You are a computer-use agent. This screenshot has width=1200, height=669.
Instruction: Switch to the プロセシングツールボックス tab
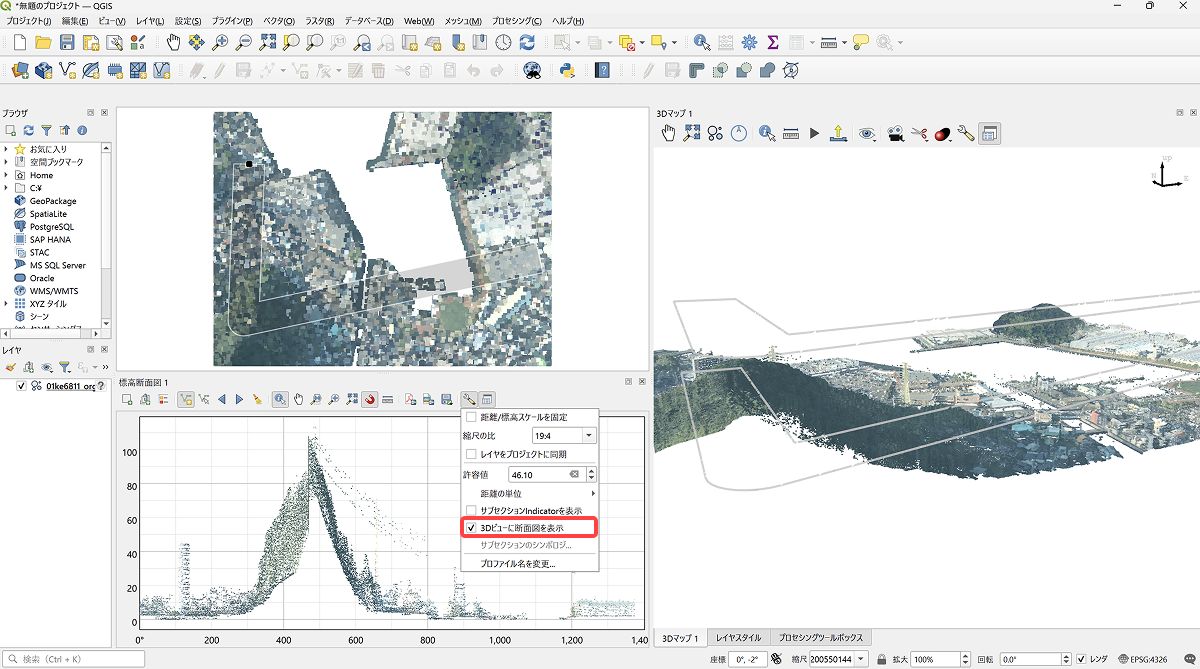821,637
